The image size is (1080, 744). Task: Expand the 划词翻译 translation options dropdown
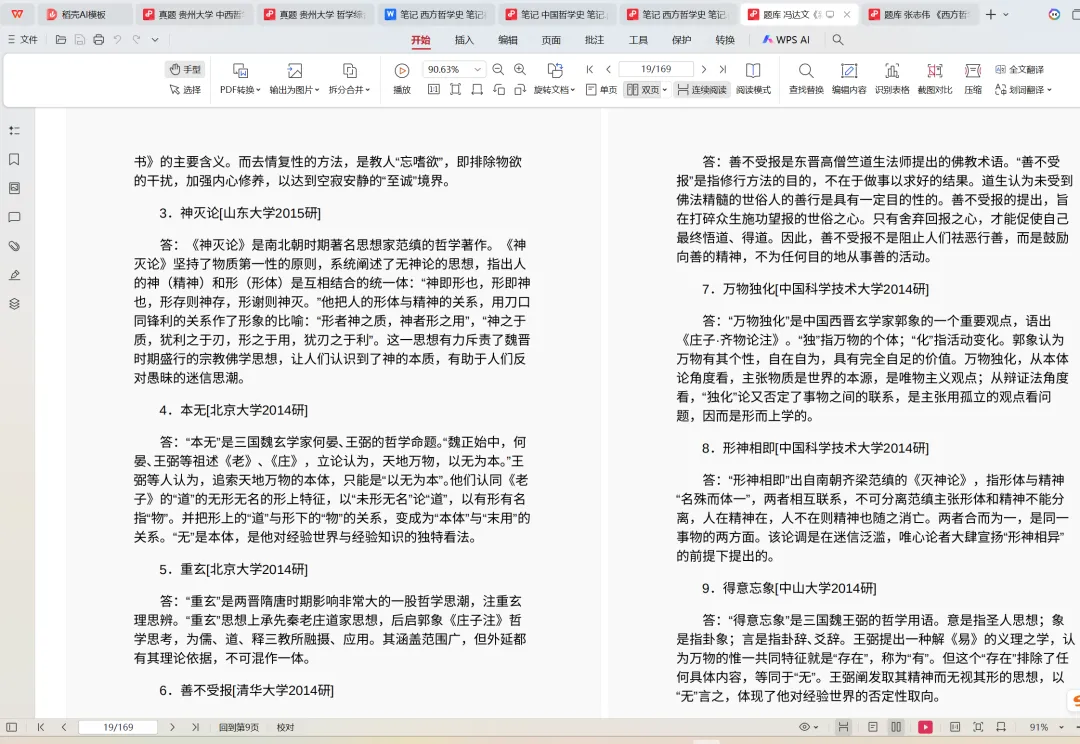click(1049, 89)
